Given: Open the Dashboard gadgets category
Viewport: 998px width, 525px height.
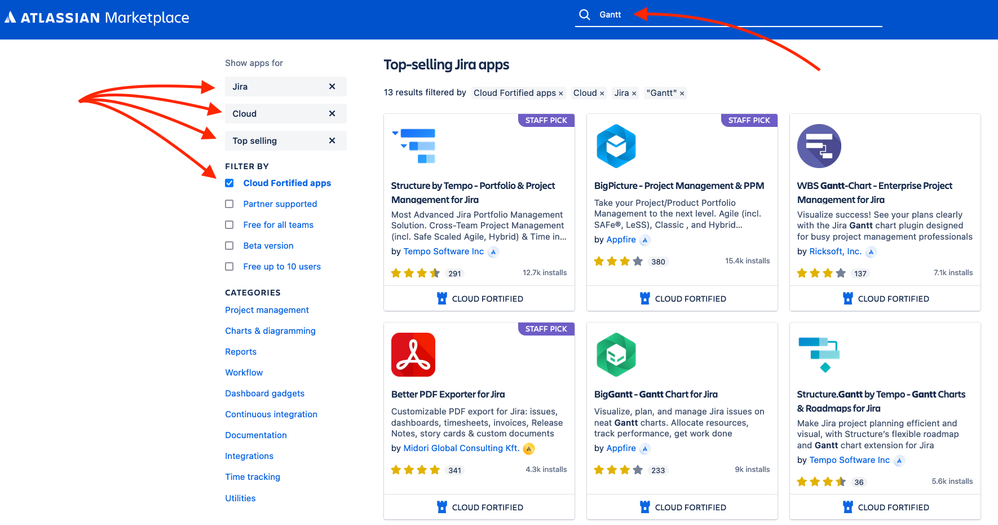Looking at the screenshot, I should click(x=265, y=393).
